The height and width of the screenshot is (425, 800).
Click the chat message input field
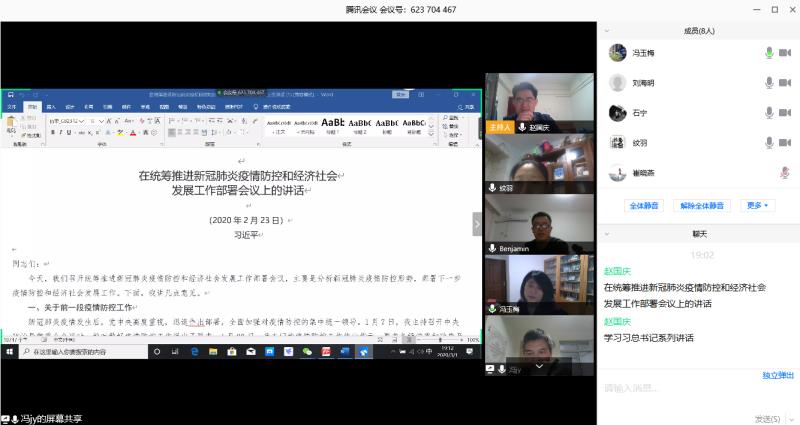(690, 388)
